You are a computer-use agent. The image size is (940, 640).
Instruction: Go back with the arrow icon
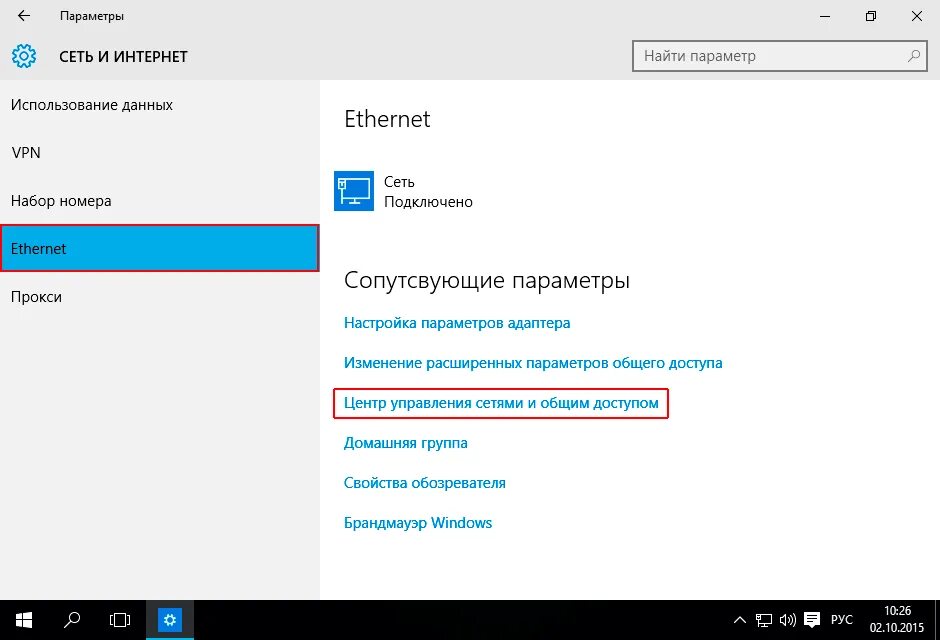23,16
